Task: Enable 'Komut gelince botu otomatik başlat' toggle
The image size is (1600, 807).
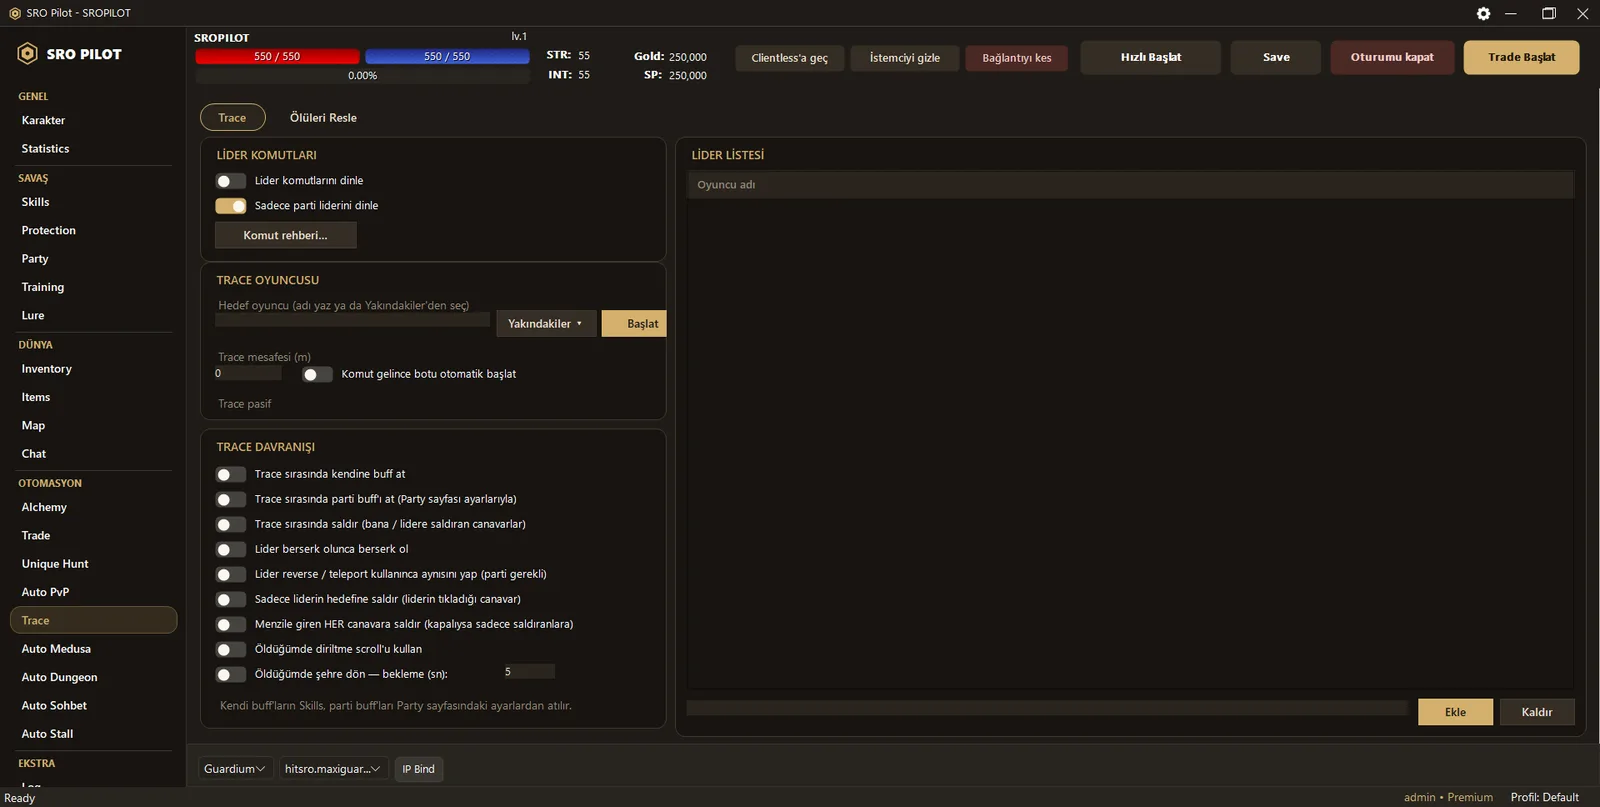Action: coord(318,374)
